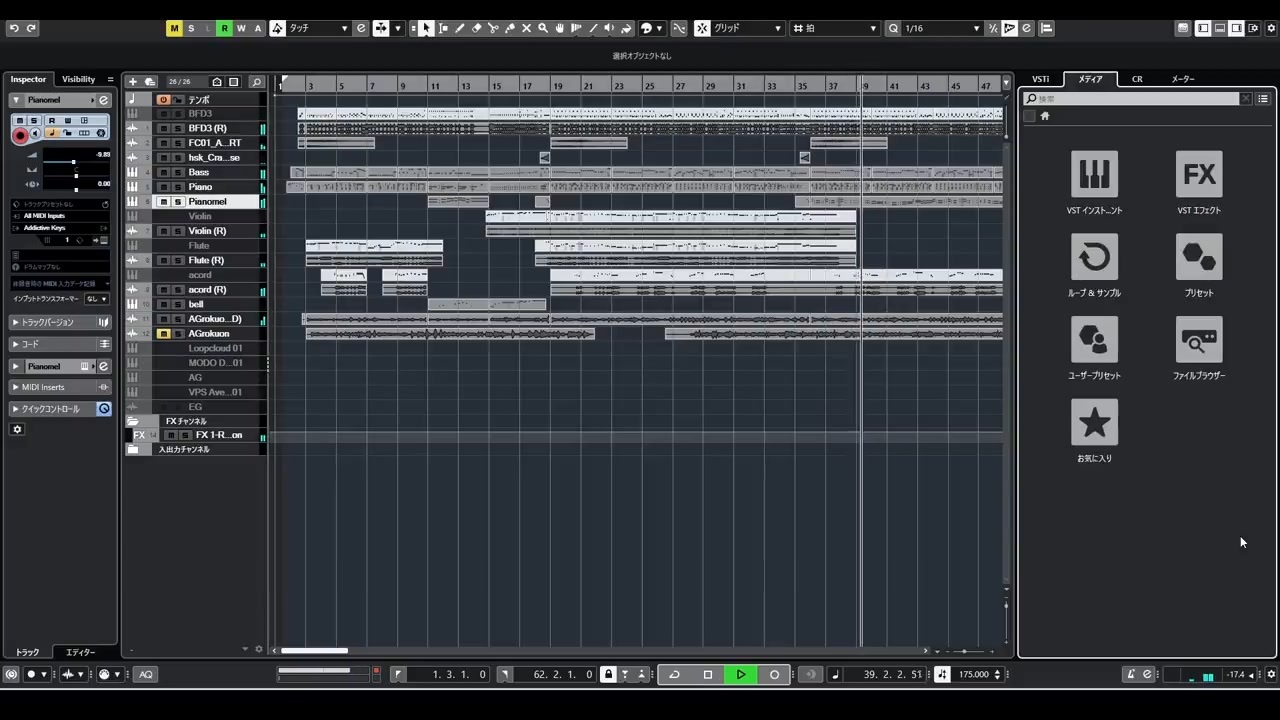The width and height of the screenshot is (1280, 720).
Task: Switch to Inspector tab
Action: click(x=28, y=79)
